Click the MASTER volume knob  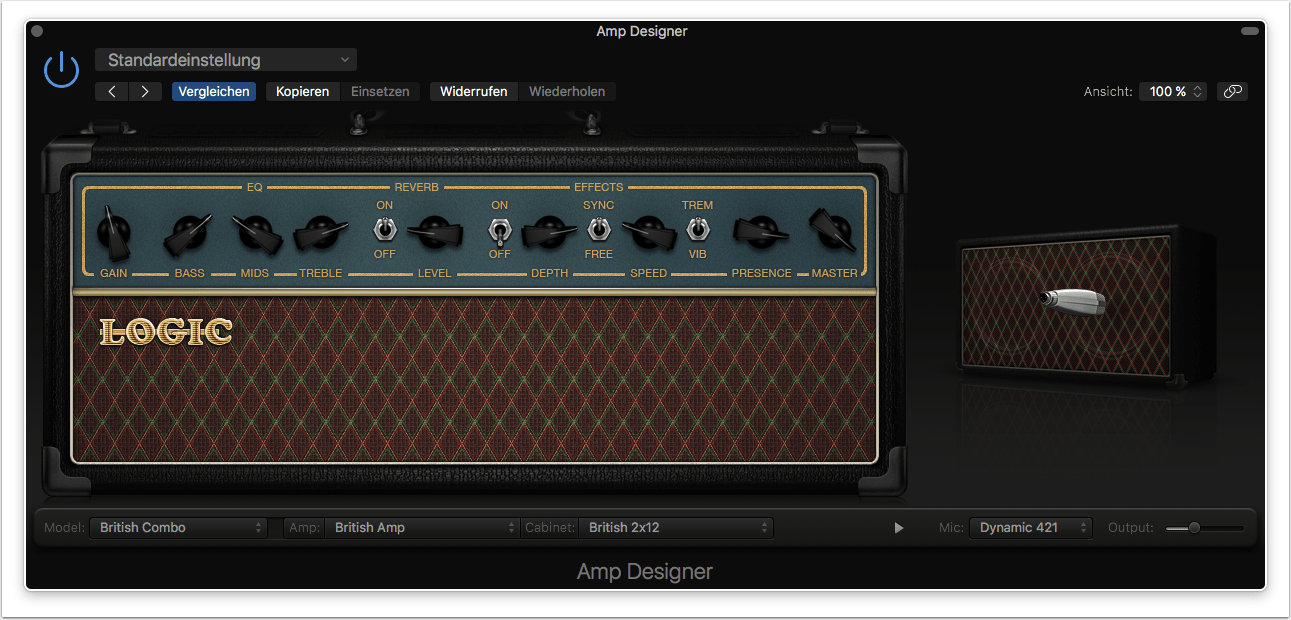(x=831, y=231)
